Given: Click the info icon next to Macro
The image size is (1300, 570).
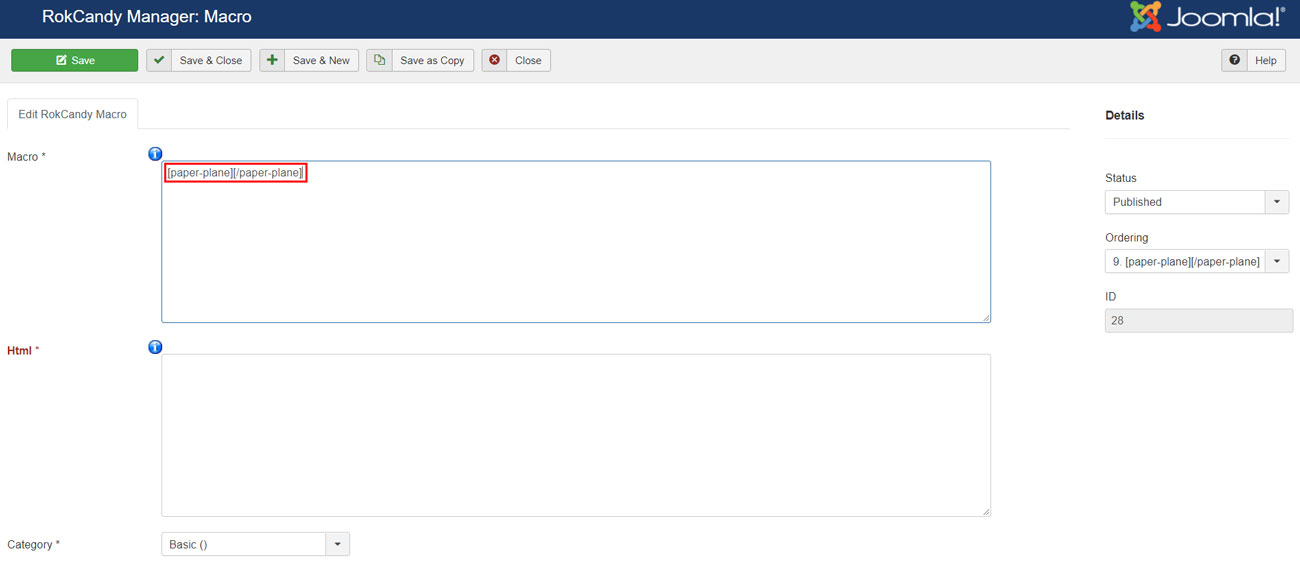Looking at the screenshot, I should 155,154.
